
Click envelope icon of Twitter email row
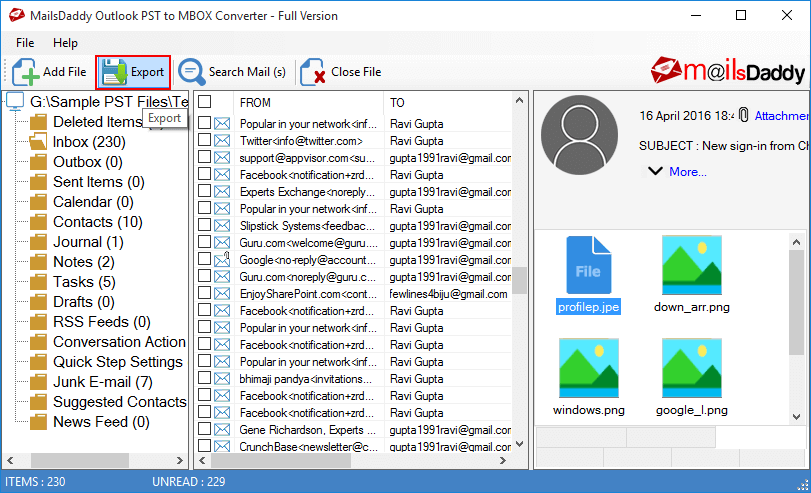(x=222, y=140)
